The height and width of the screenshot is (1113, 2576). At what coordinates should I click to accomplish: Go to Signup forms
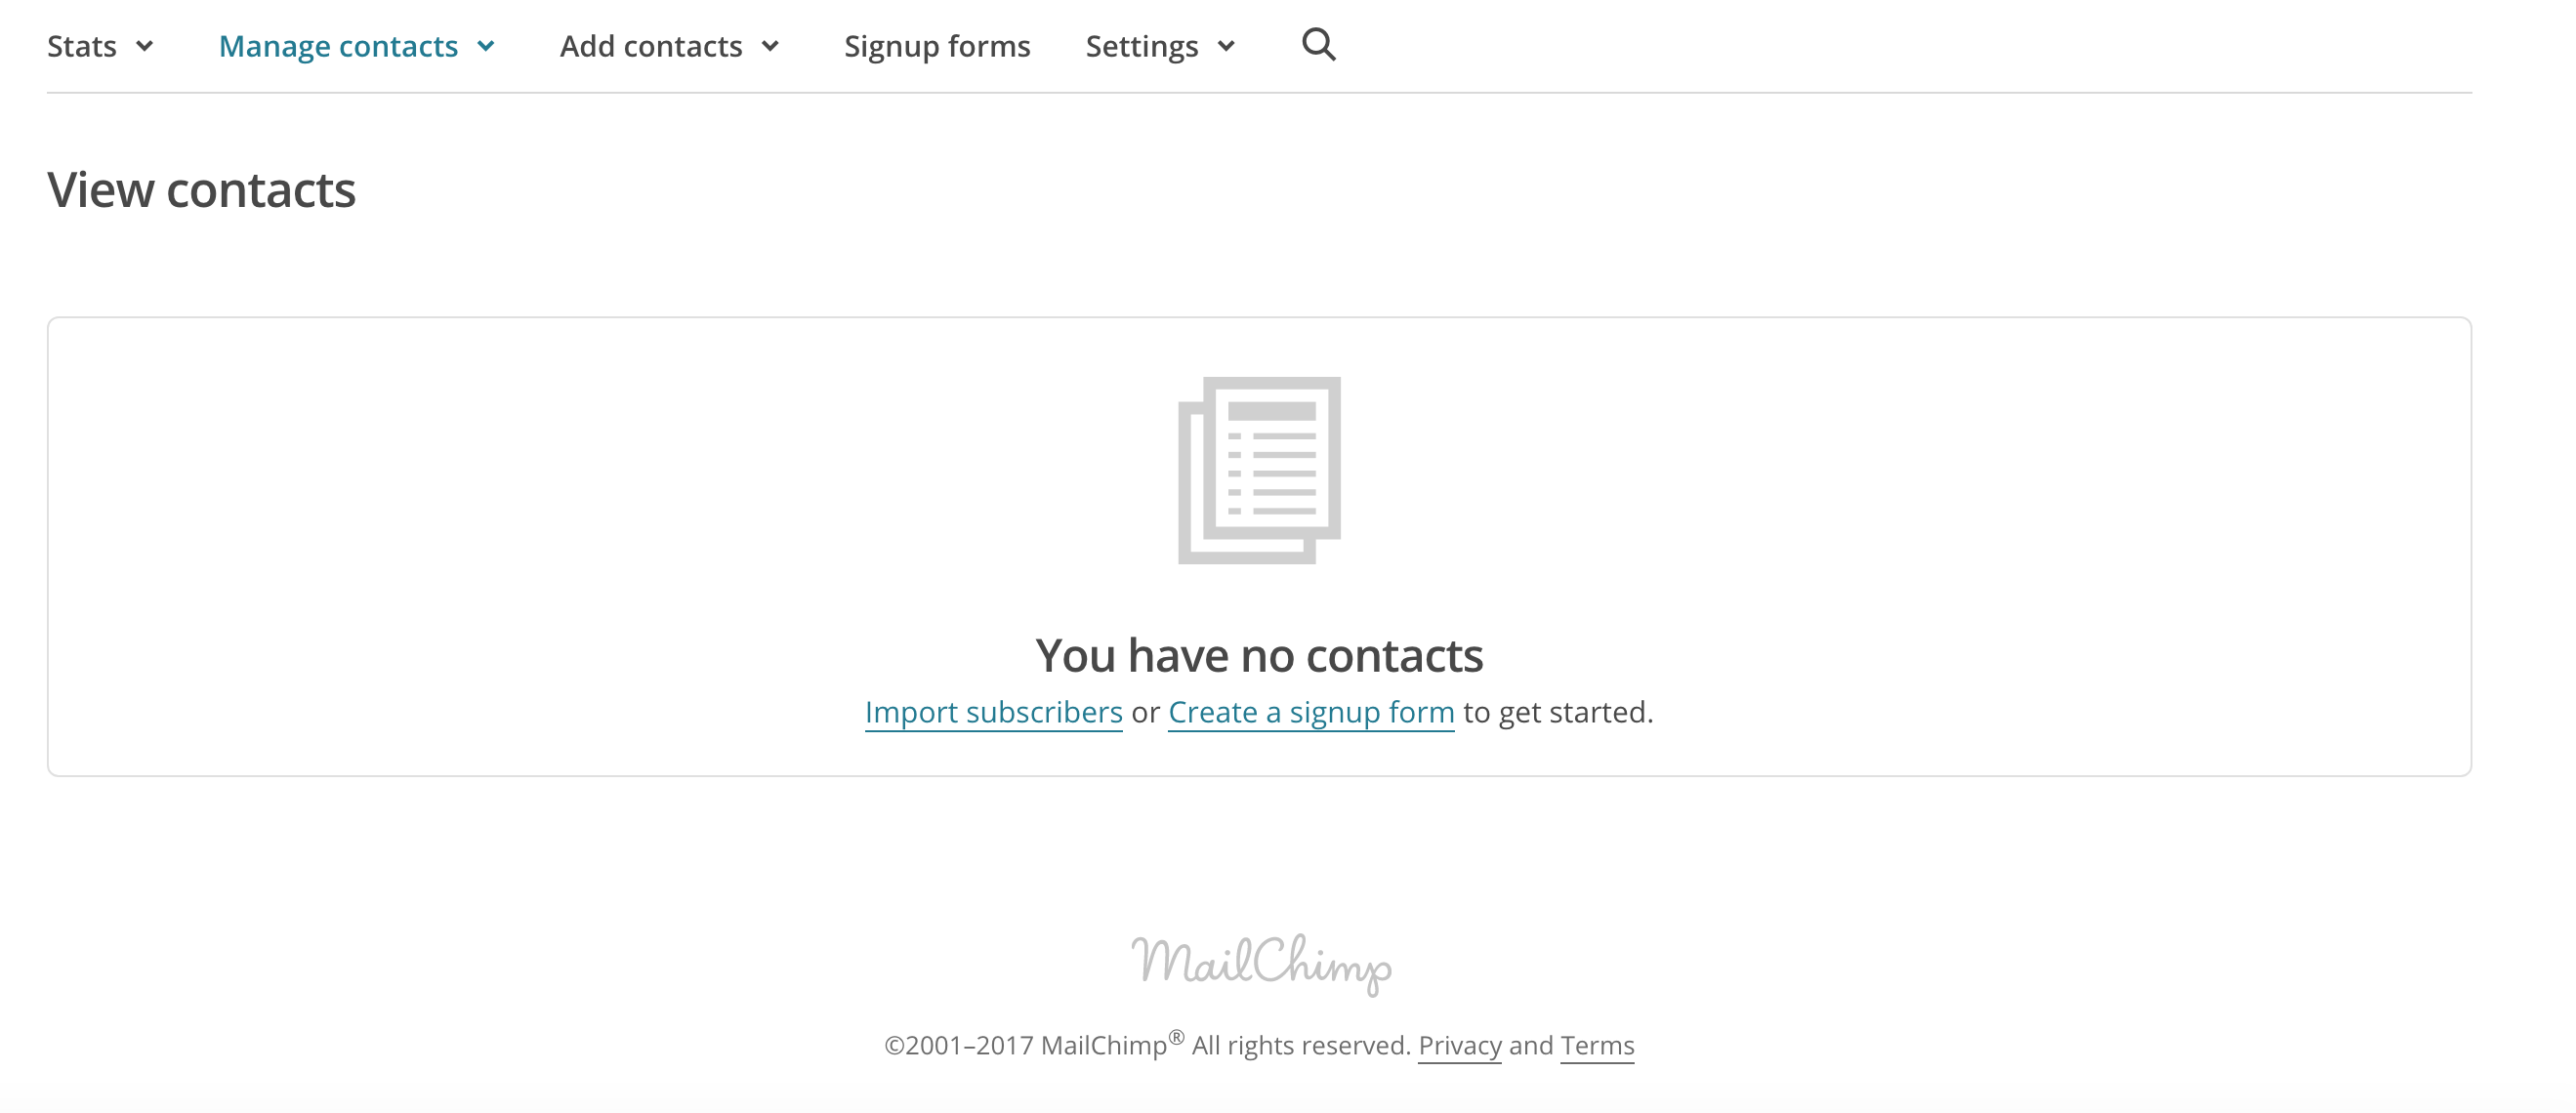tap(937, 46)
